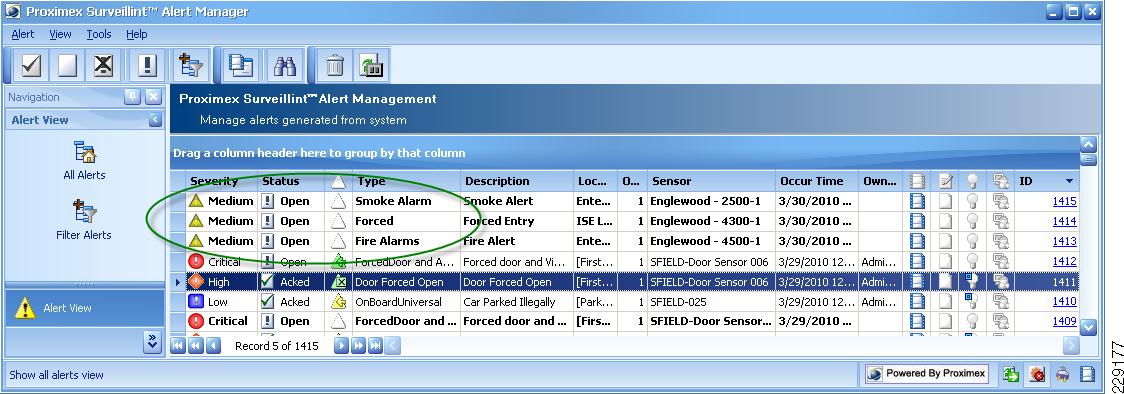This screenshot has width=1124, height=394.
Task: Go to previous record navigator button
Action: coord(213,346)
